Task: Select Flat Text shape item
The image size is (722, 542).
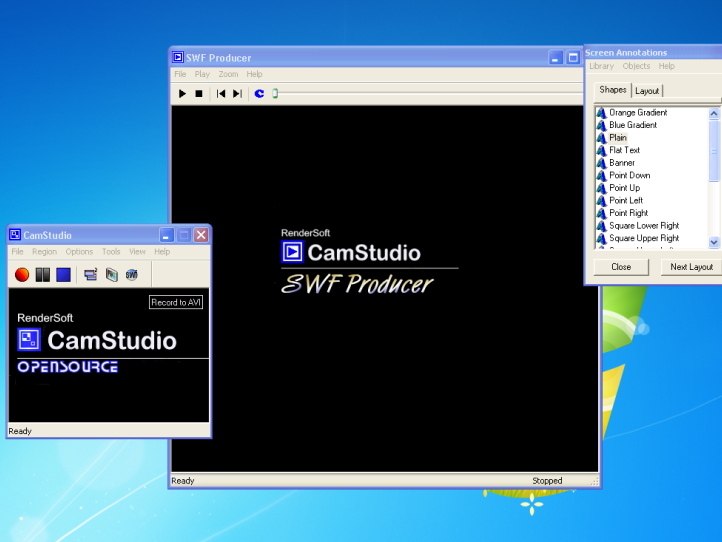Action: click(x=624, y=150)
